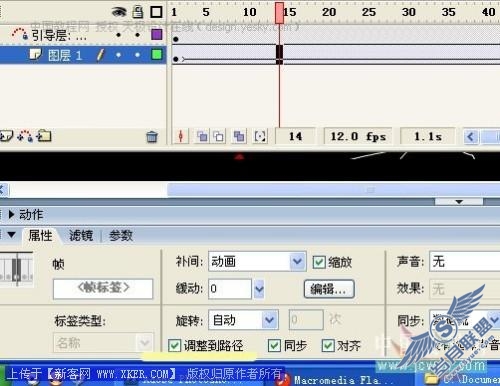Toggle lock dot of 图层 1
Viewport: 500px width, 386px height.
click(137, 55)
